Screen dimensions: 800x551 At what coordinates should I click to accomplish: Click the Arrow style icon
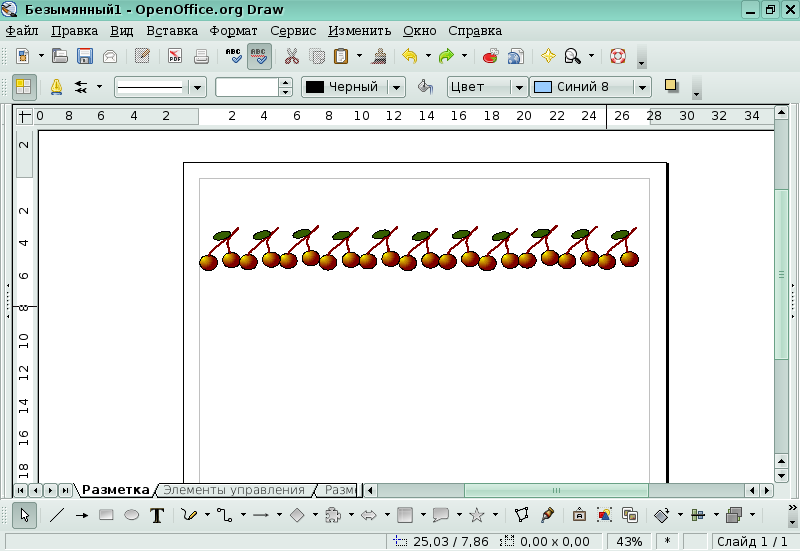point(81,87)
